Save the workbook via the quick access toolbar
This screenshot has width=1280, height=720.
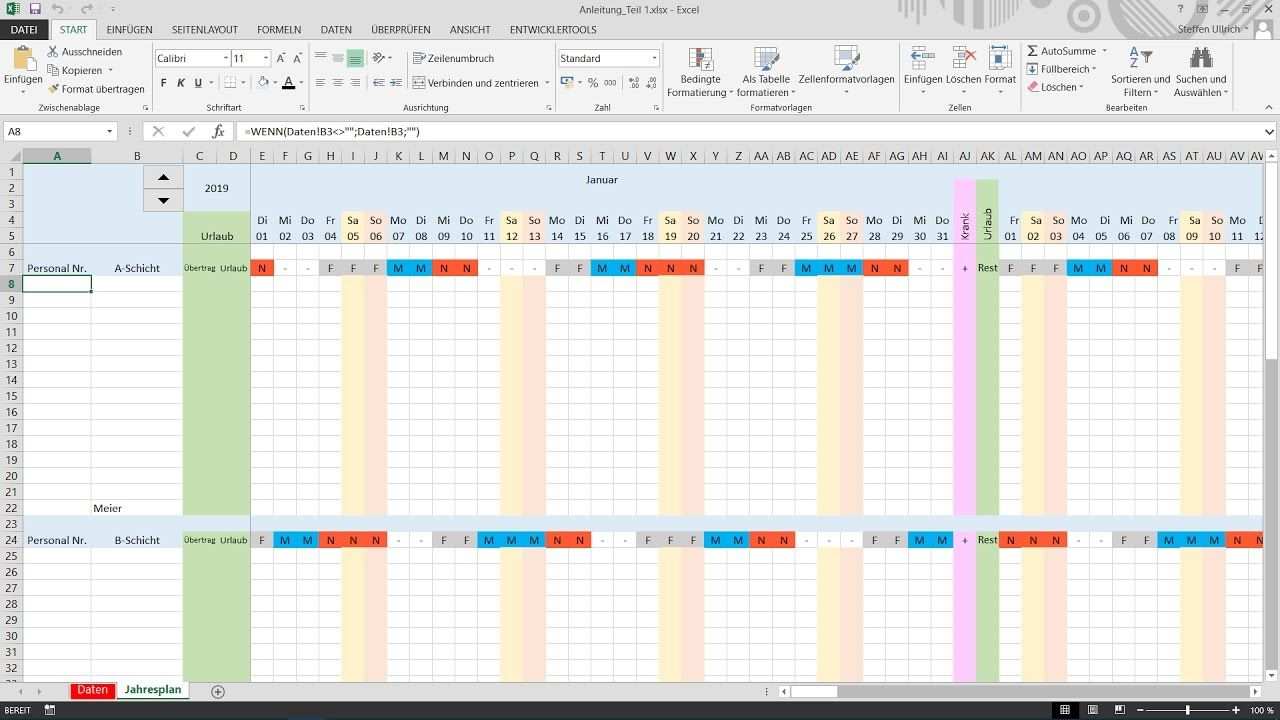(x=35, y=9)
